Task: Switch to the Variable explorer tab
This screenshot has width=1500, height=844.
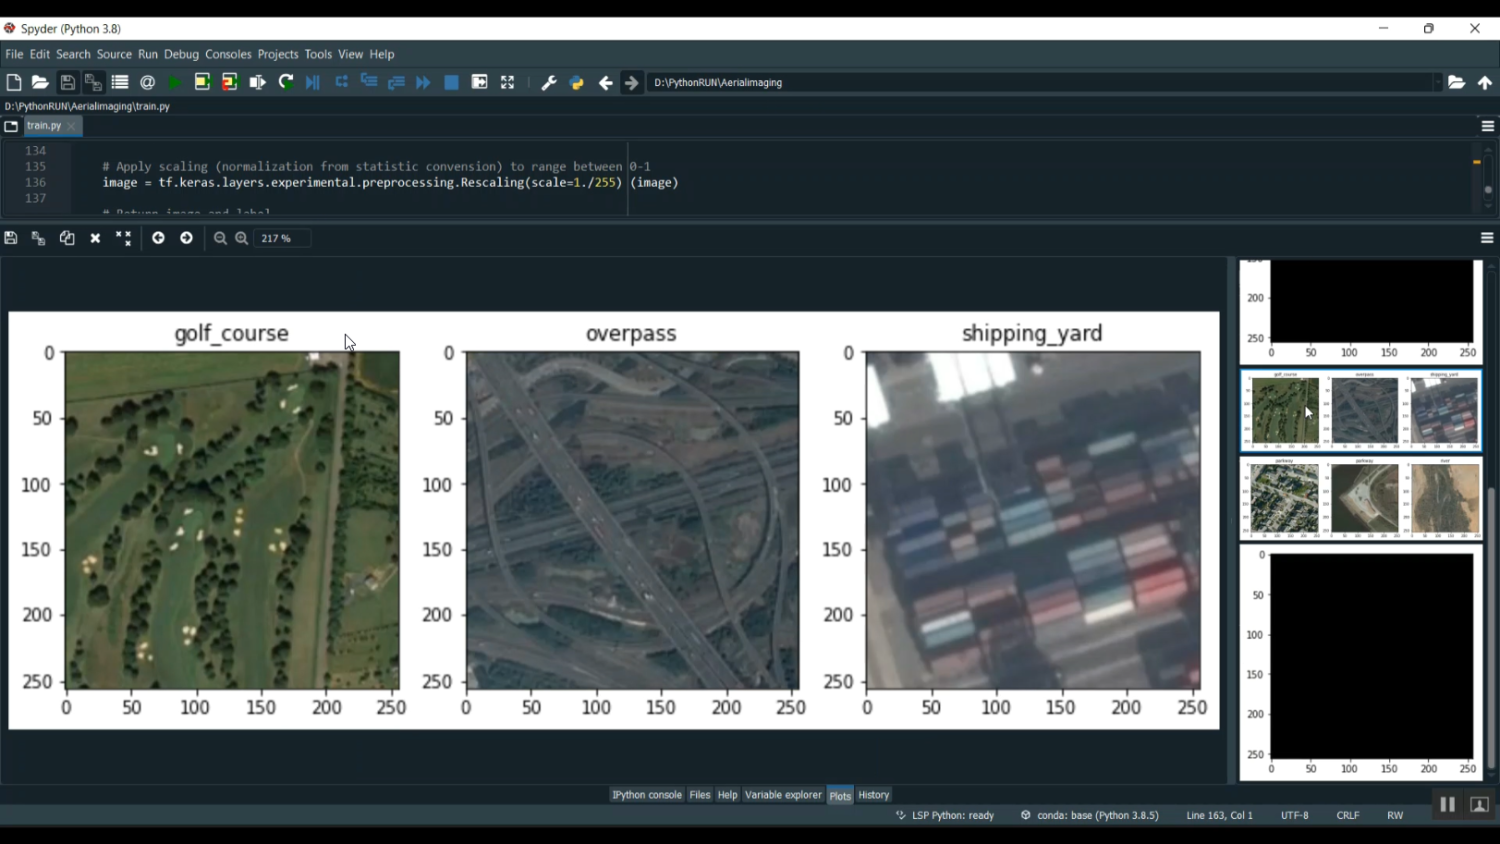Action: [x=783, y=795]
